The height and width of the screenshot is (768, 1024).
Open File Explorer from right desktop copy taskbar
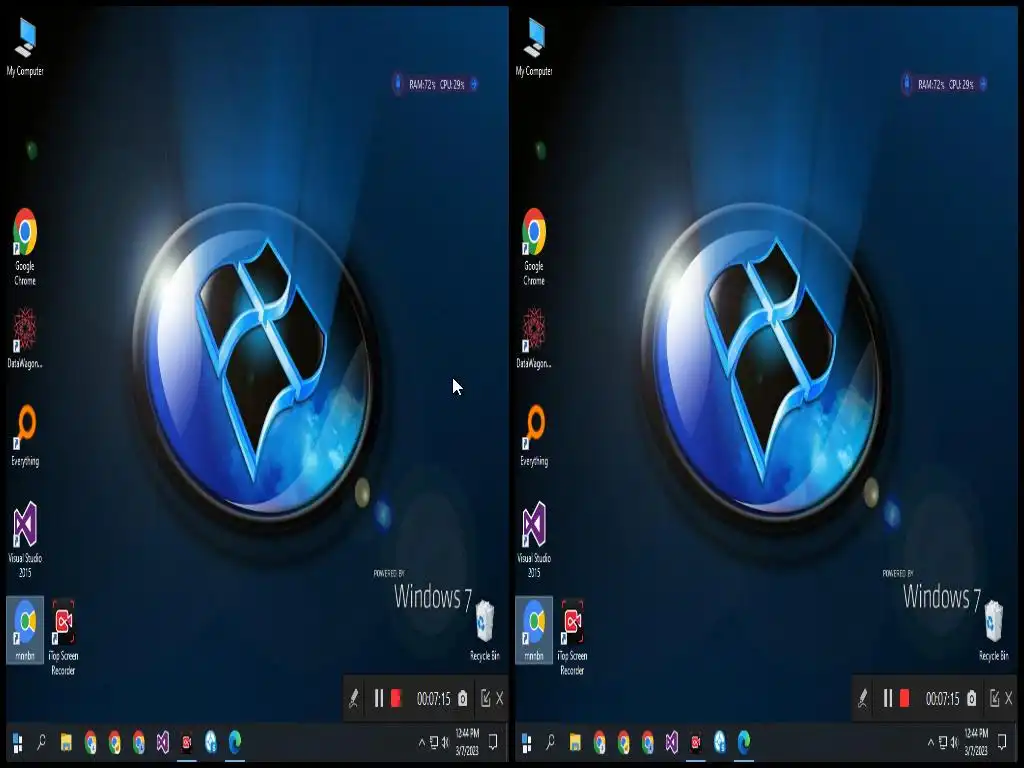pos(575,743)
